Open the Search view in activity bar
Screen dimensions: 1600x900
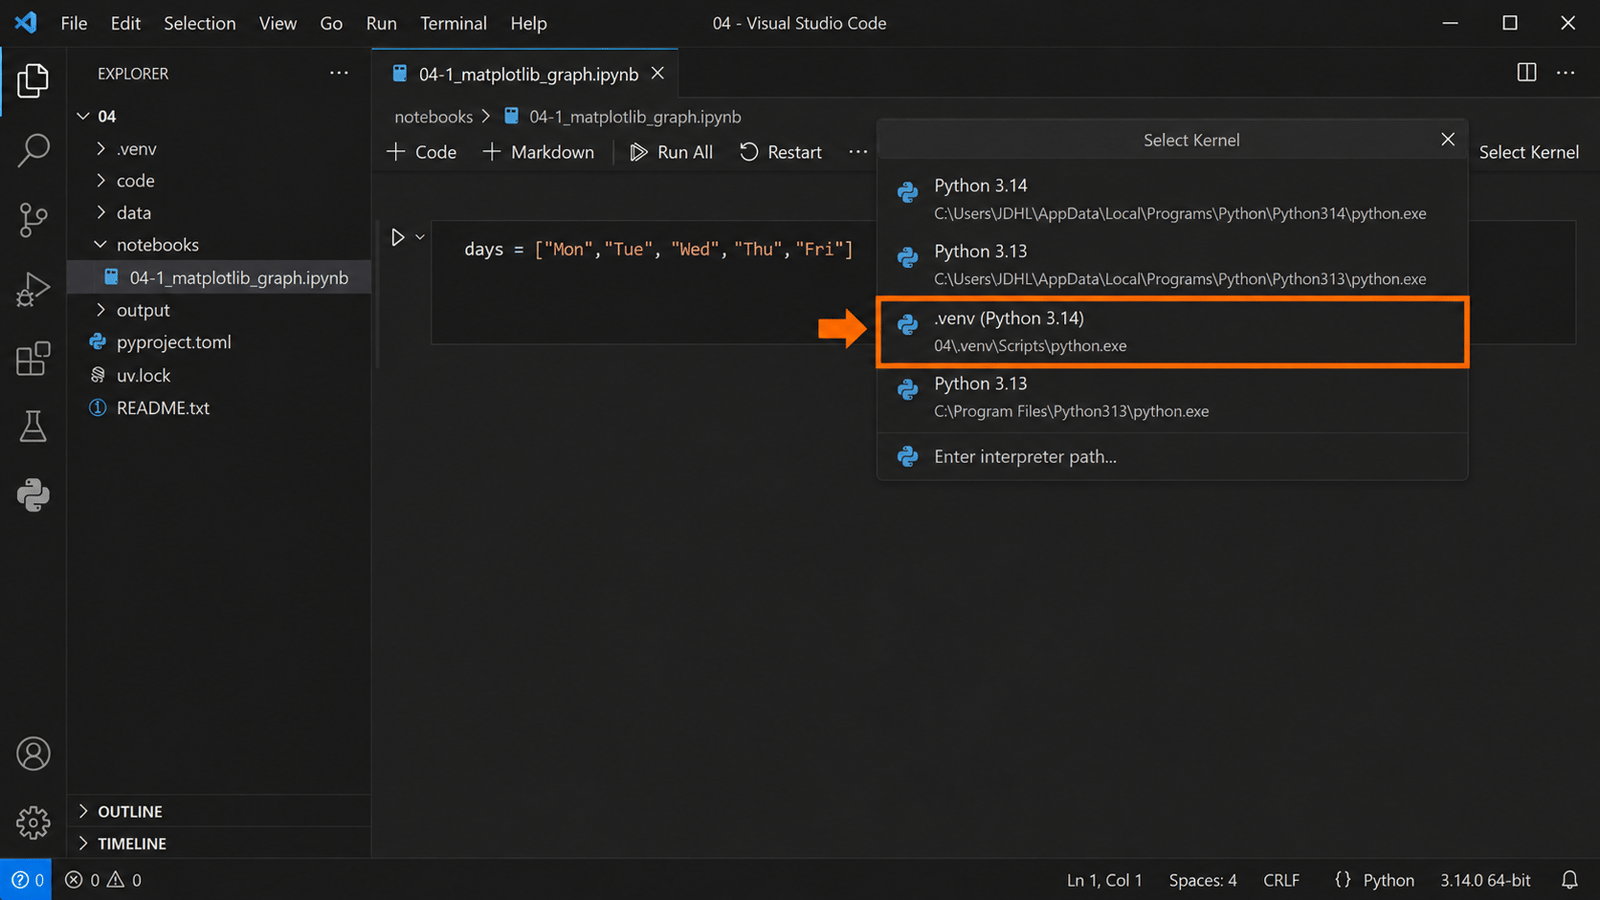tap(33, 150)
